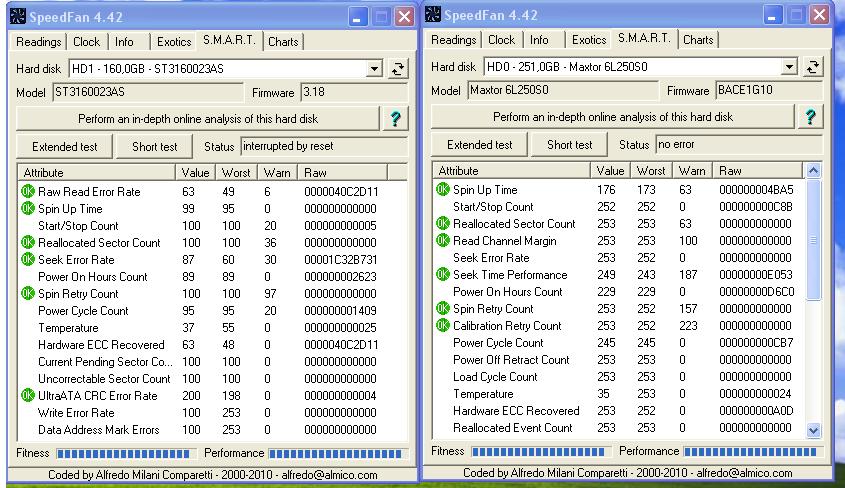Click OK icon beside Reallocated Sector Count in left window
Viewport: 845px width, 488px height.
pyautogui.click(x=27, y=242)
